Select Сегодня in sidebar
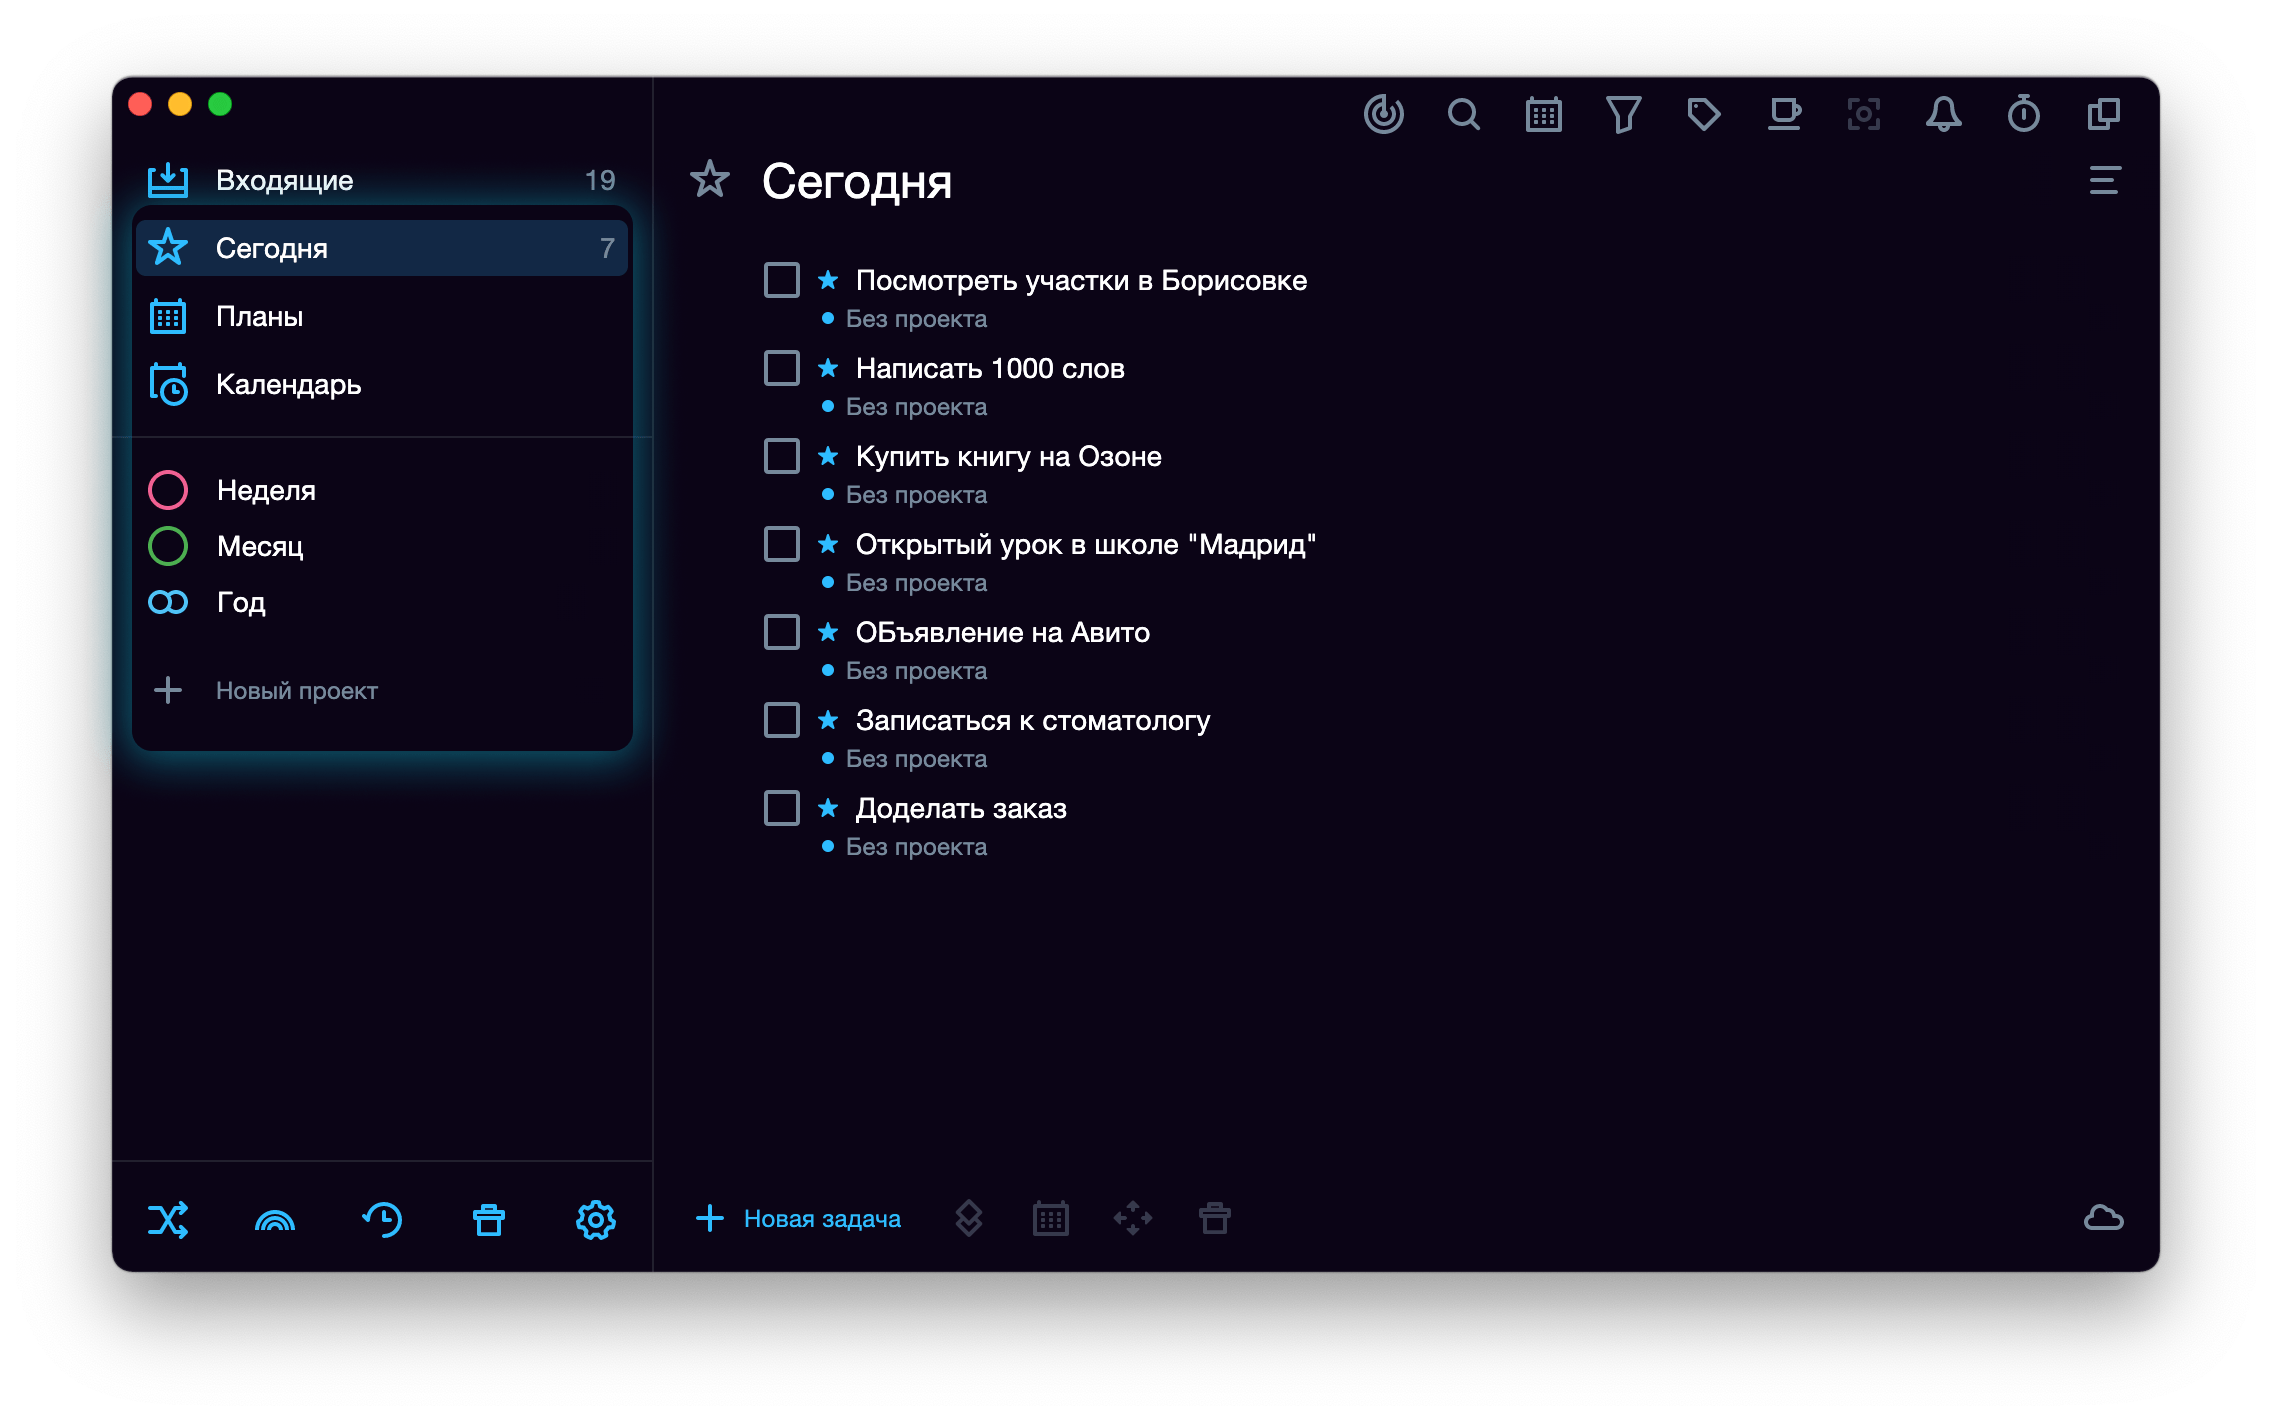This screenshot has height=1420, width=2272. pyautogui.click(x=382, y=248)
